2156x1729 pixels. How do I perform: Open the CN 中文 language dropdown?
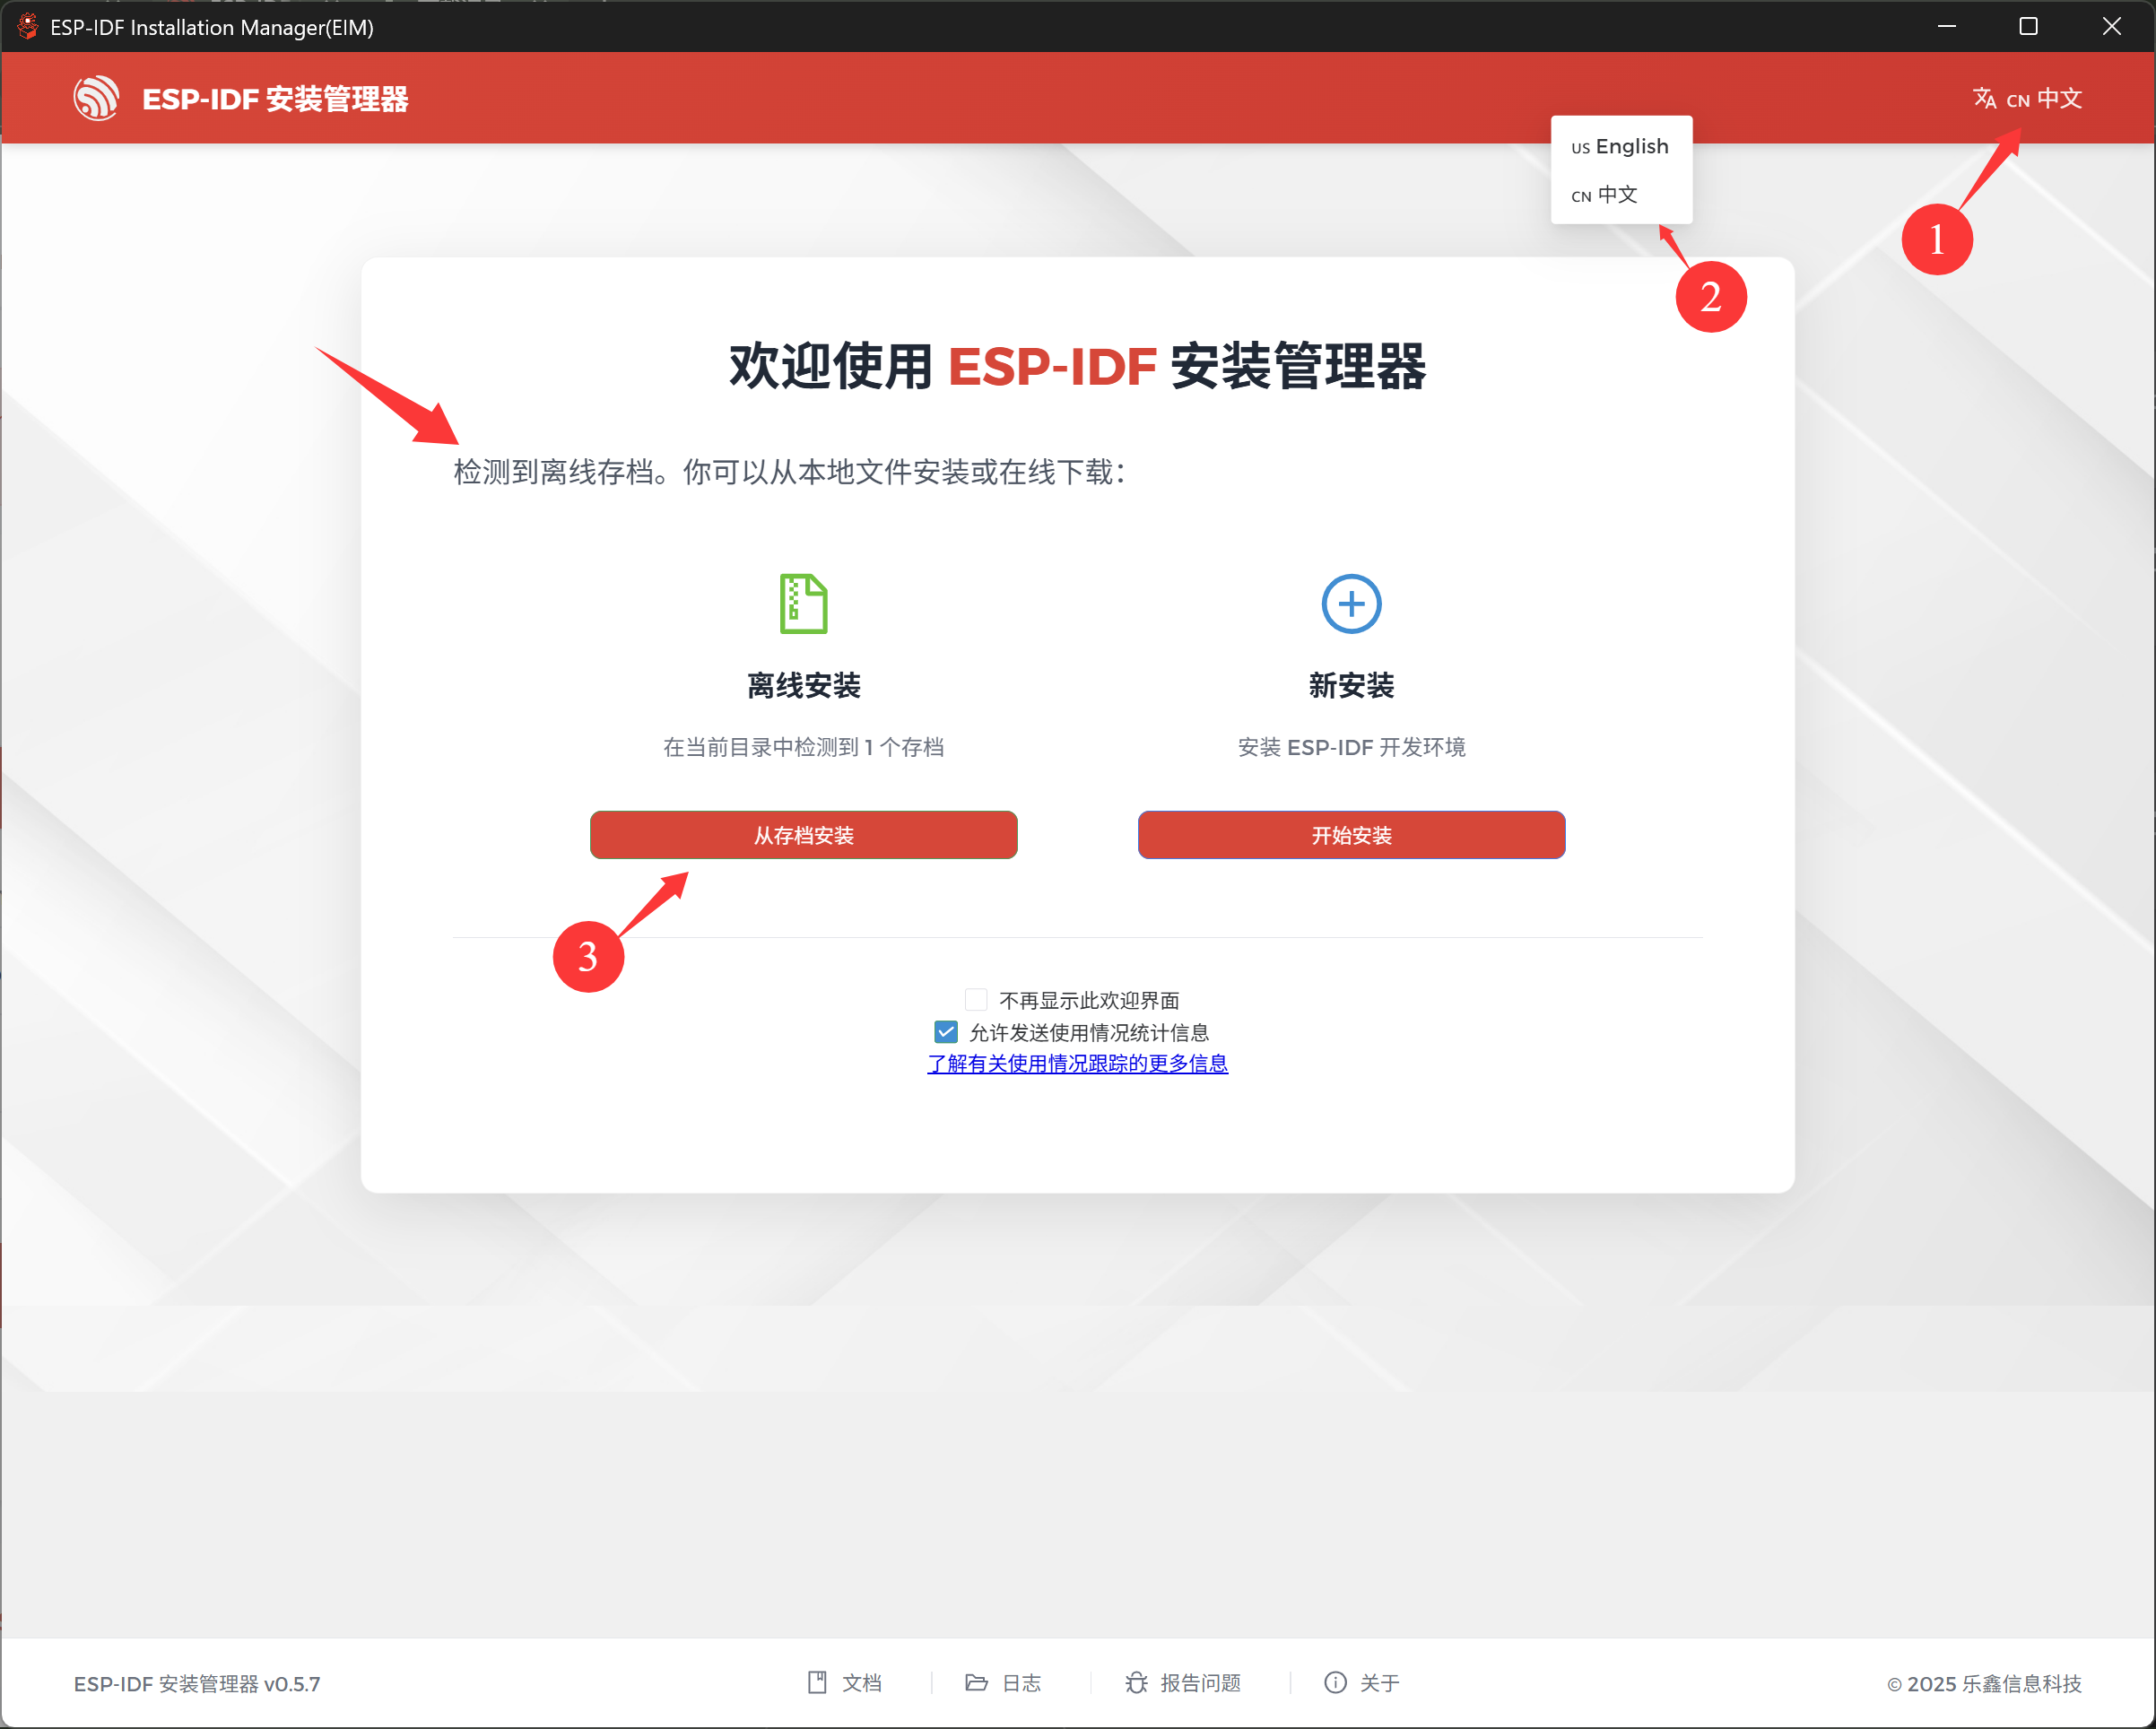click(x=2027, y=98)
